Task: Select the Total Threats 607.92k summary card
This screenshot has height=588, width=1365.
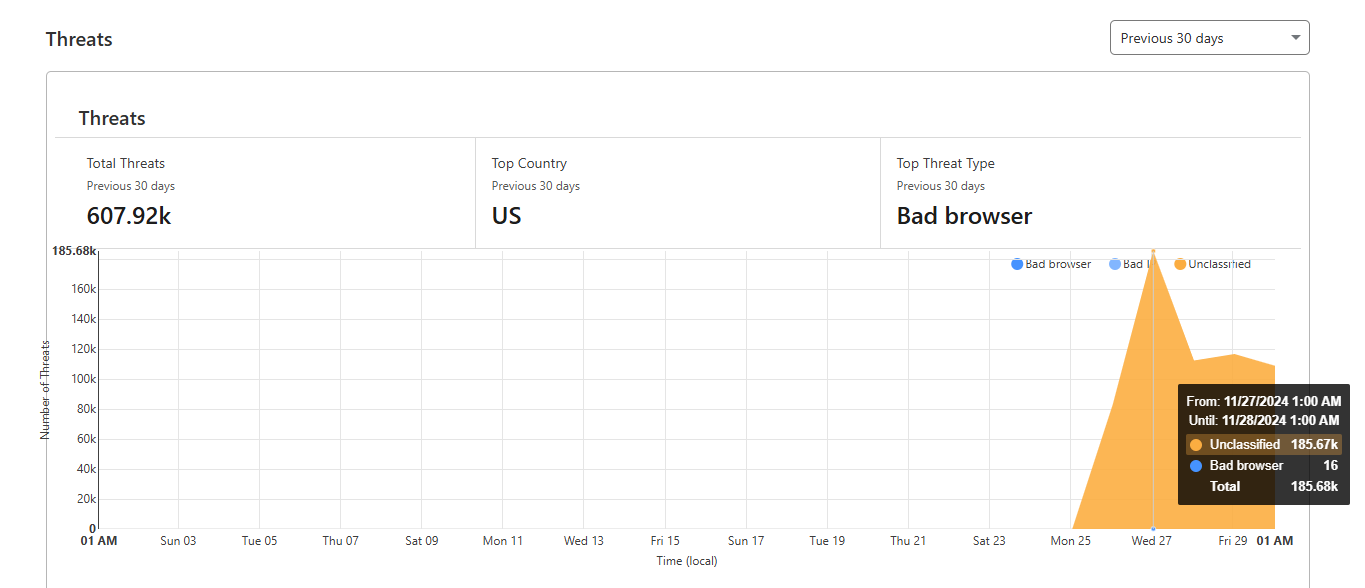Action: (273, 193)
